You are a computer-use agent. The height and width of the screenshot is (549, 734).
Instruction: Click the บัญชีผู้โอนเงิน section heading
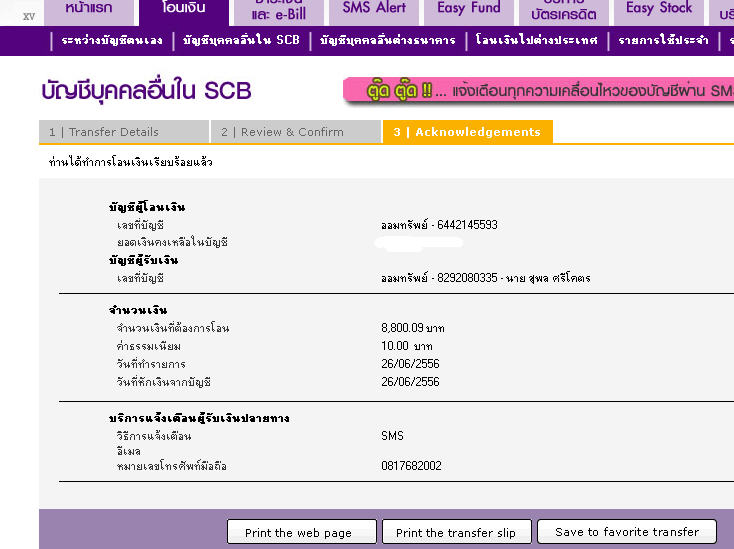point(147,207)
